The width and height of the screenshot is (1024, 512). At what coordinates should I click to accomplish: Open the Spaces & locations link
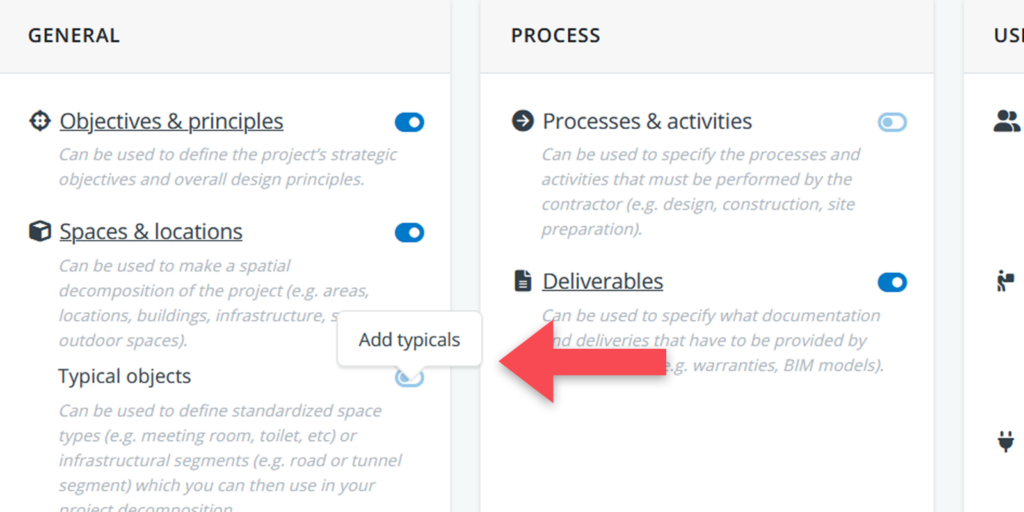coord(151,232)
